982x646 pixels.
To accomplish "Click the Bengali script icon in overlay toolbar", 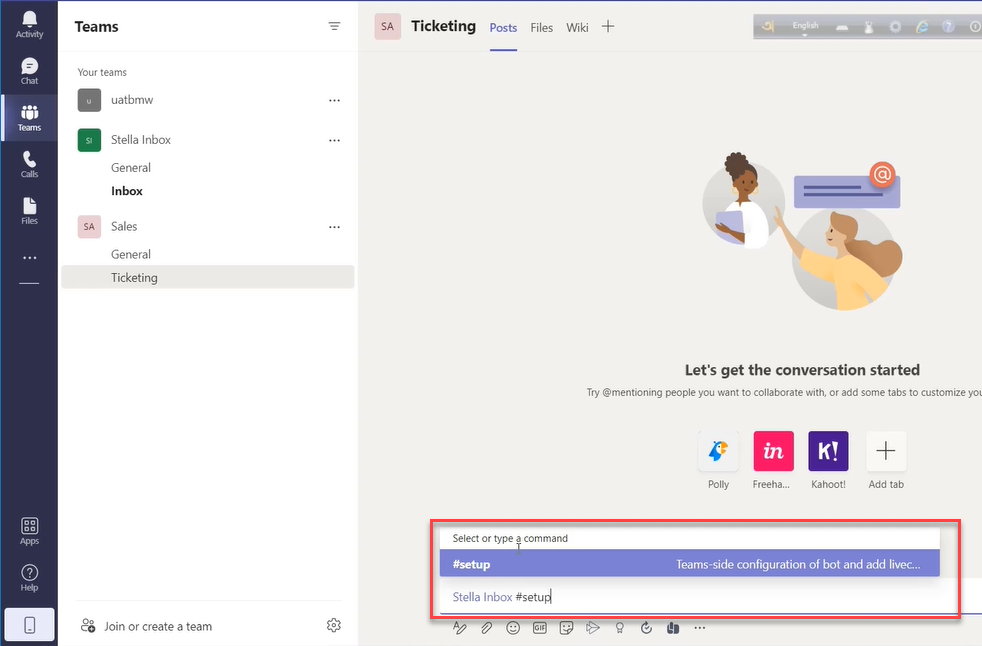I will pyautogui.click(x=768, y=26).
